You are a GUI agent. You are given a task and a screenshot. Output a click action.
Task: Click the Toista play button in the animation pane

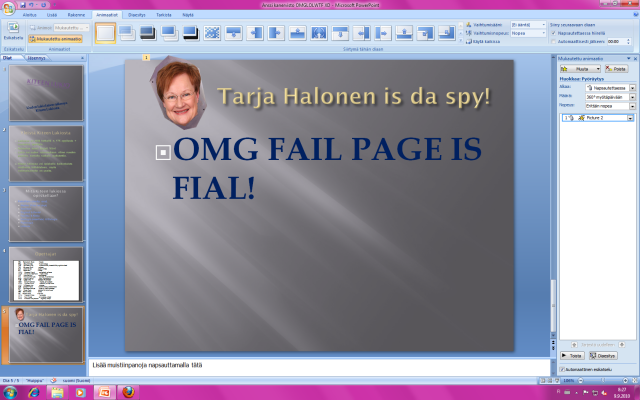[571, 355]
